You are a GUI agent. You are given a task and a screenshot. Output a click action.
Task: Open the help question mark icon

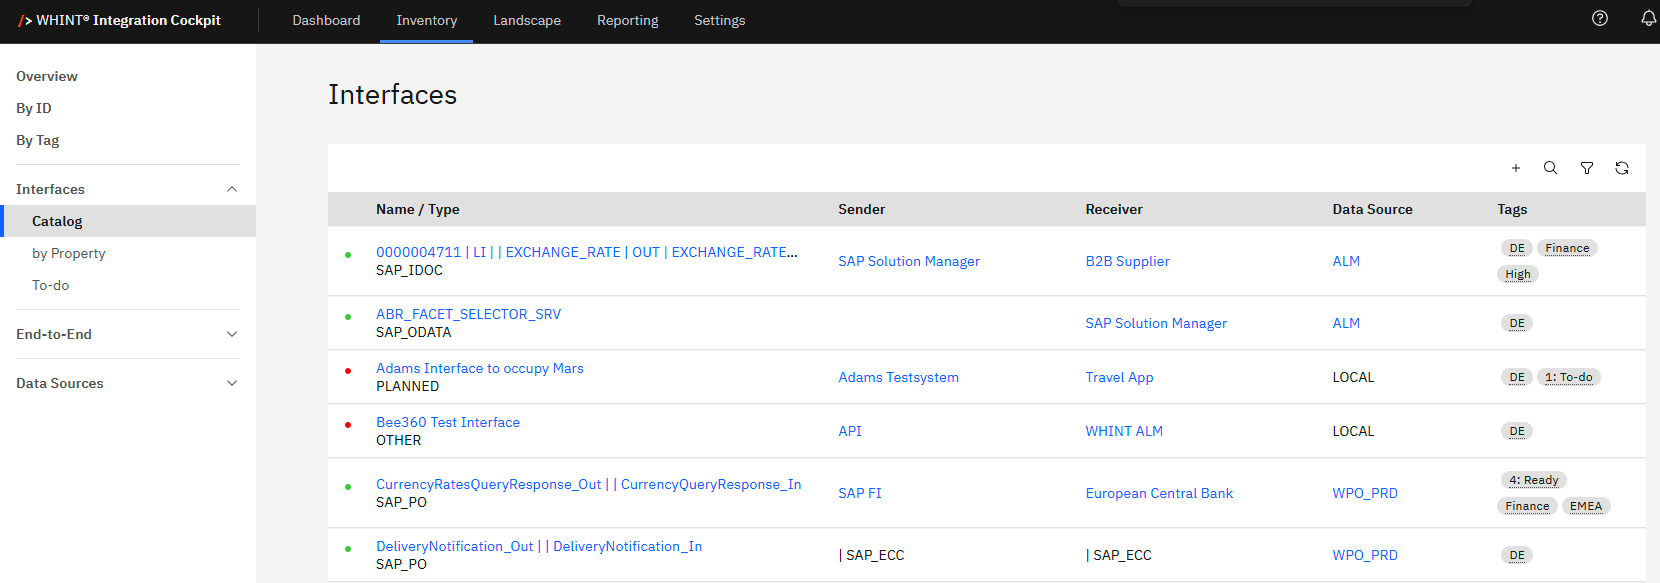click(x=1600, y=19)
